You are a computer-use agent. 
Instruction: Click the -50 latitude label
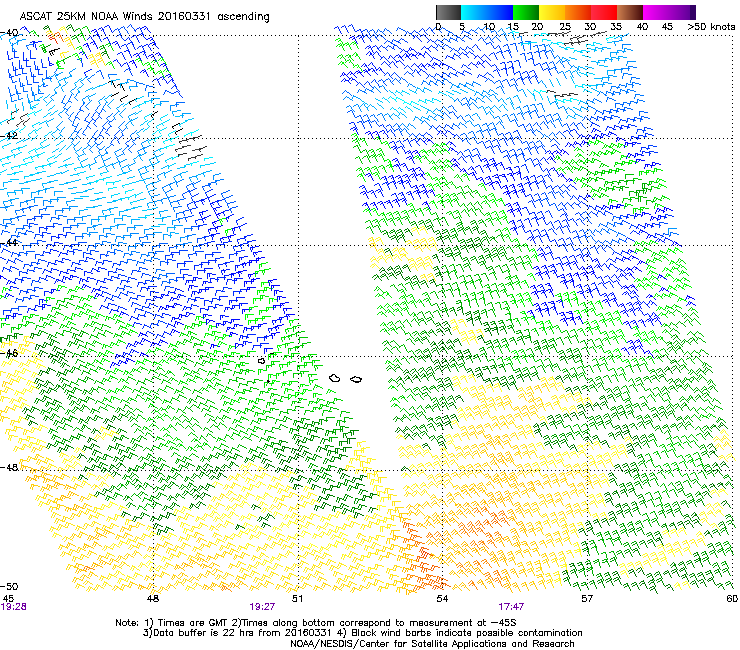pyautogui.click(x=9, y=587)
